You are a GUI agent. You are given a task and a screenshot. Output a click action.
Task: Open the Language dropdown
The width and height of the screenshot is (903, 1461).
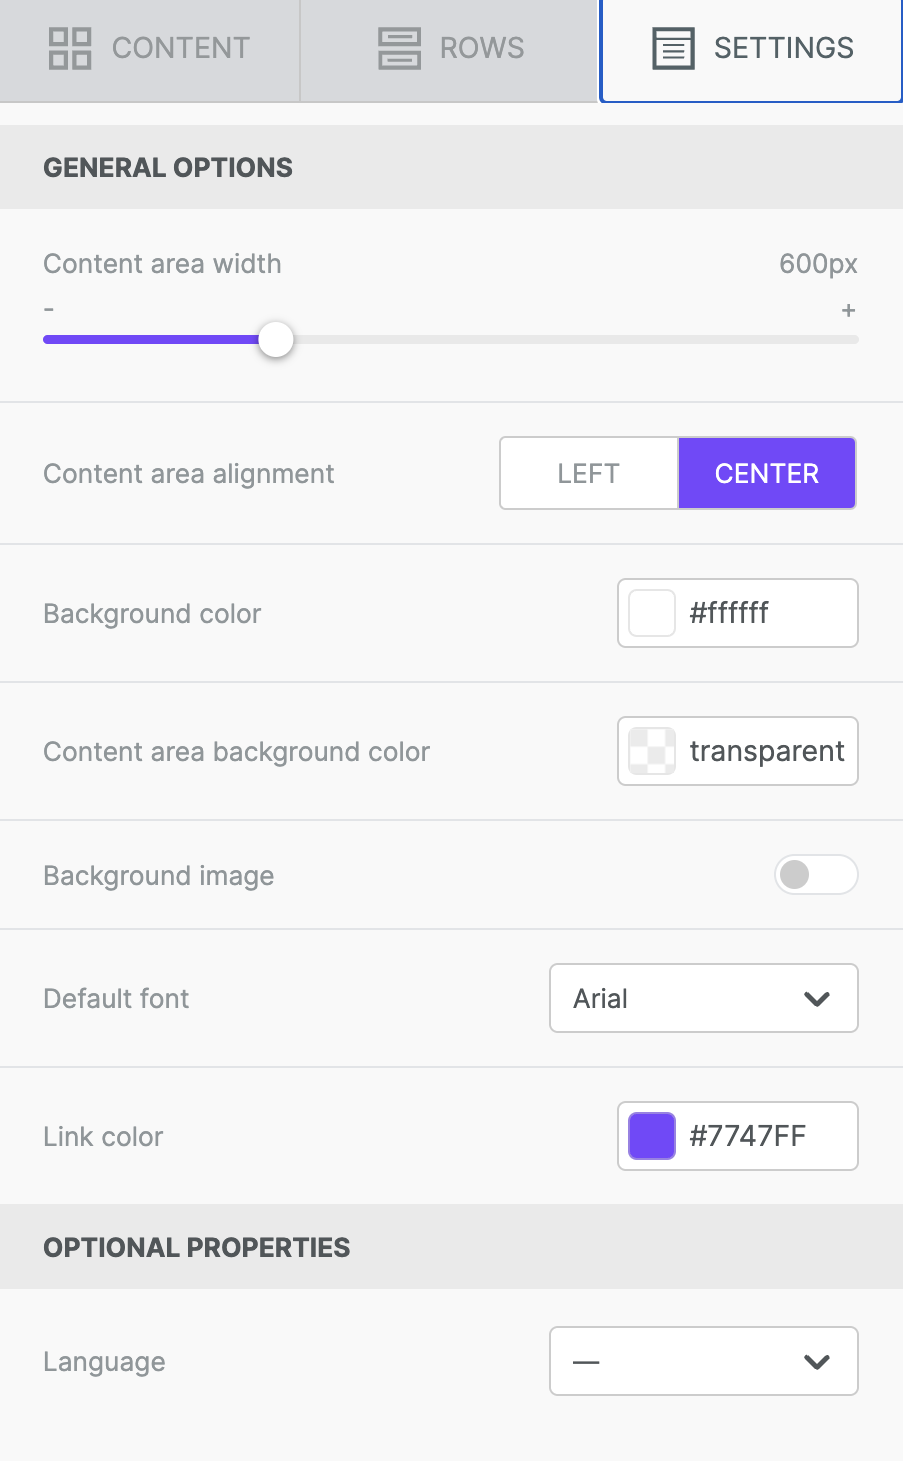pyautogui.click(x=703, y=1361)
